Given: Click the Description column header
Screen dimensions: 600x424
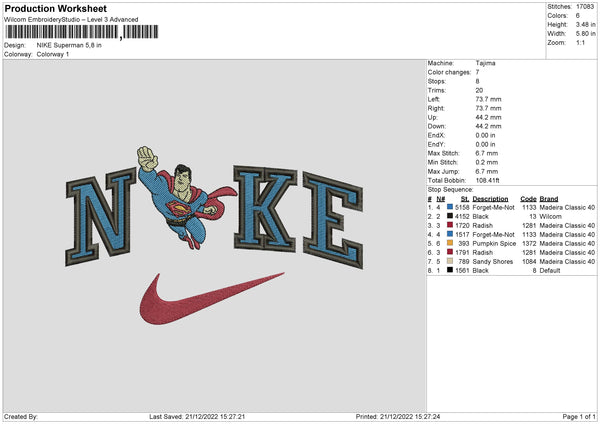Looking at the screenshot, I should pyautogui.click(x=490, y=199).
